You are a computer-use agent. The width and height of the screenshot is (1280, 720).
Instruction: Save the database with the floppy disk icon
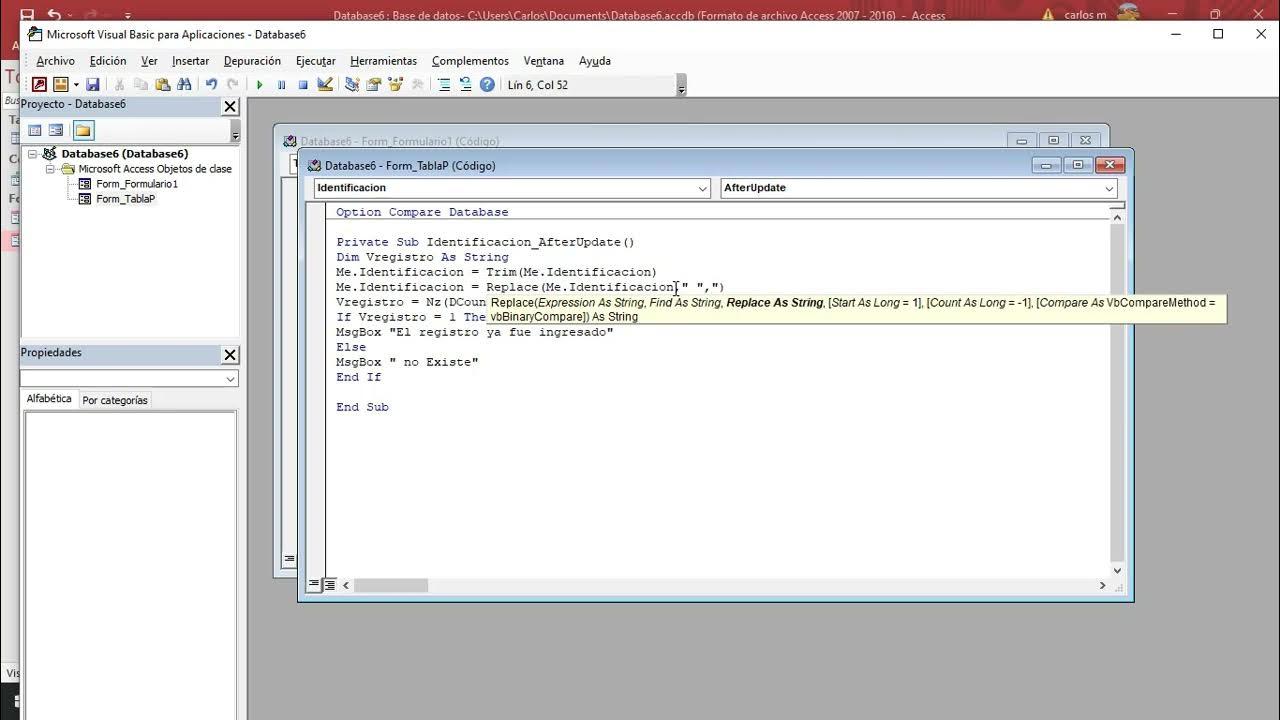(93, 85)
